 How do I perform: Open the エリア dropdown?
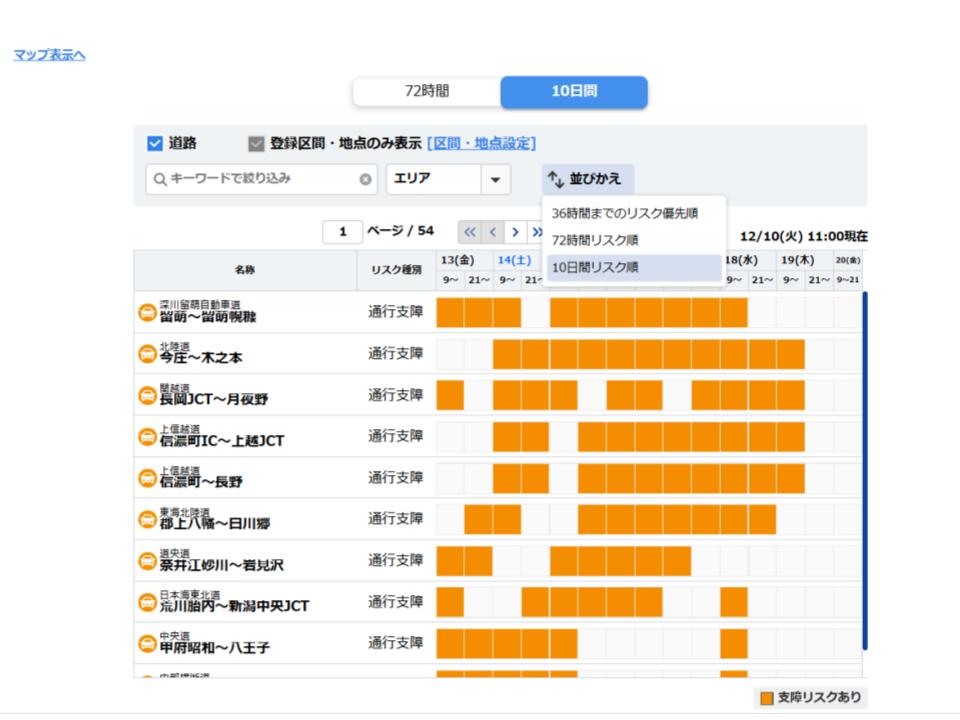[448, 180]
